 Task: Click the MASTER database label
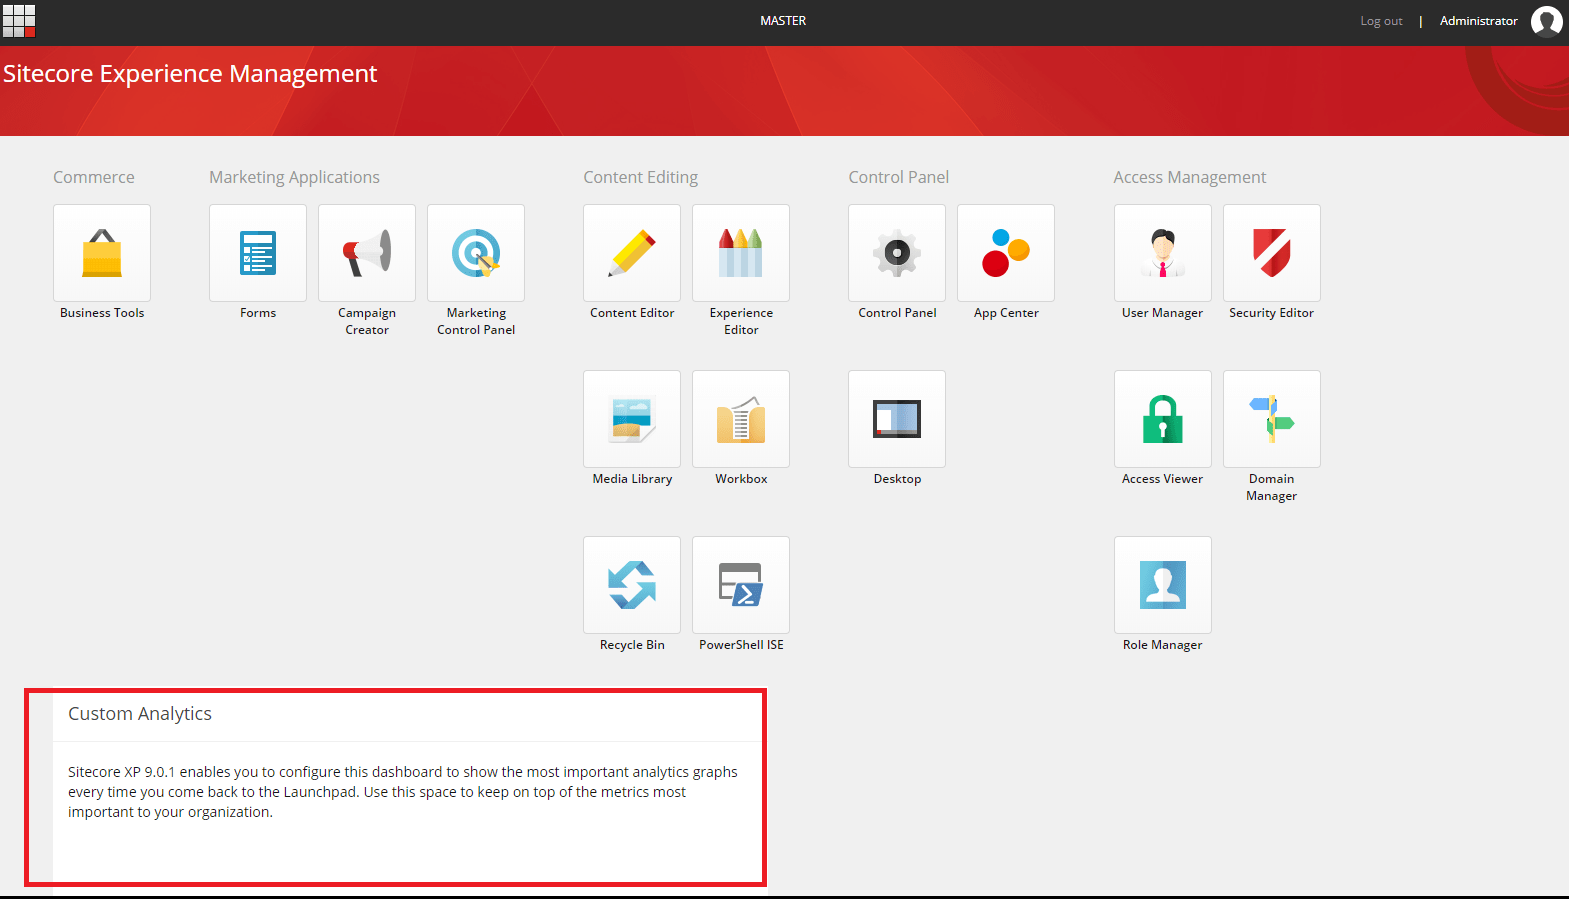point(783,21)
